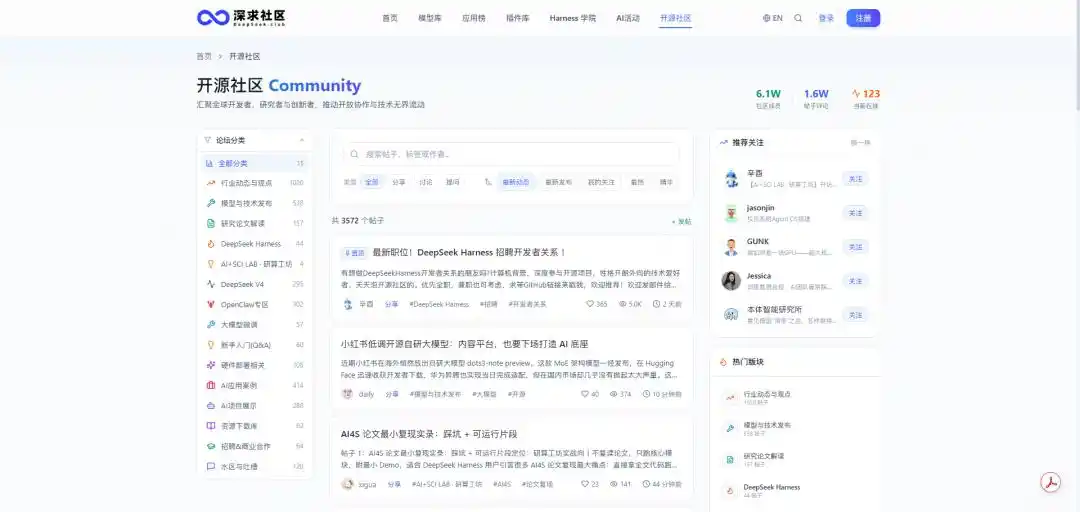
Task: Click the 研究论文解读 icon in 热门版块
Action: point(729,460)
